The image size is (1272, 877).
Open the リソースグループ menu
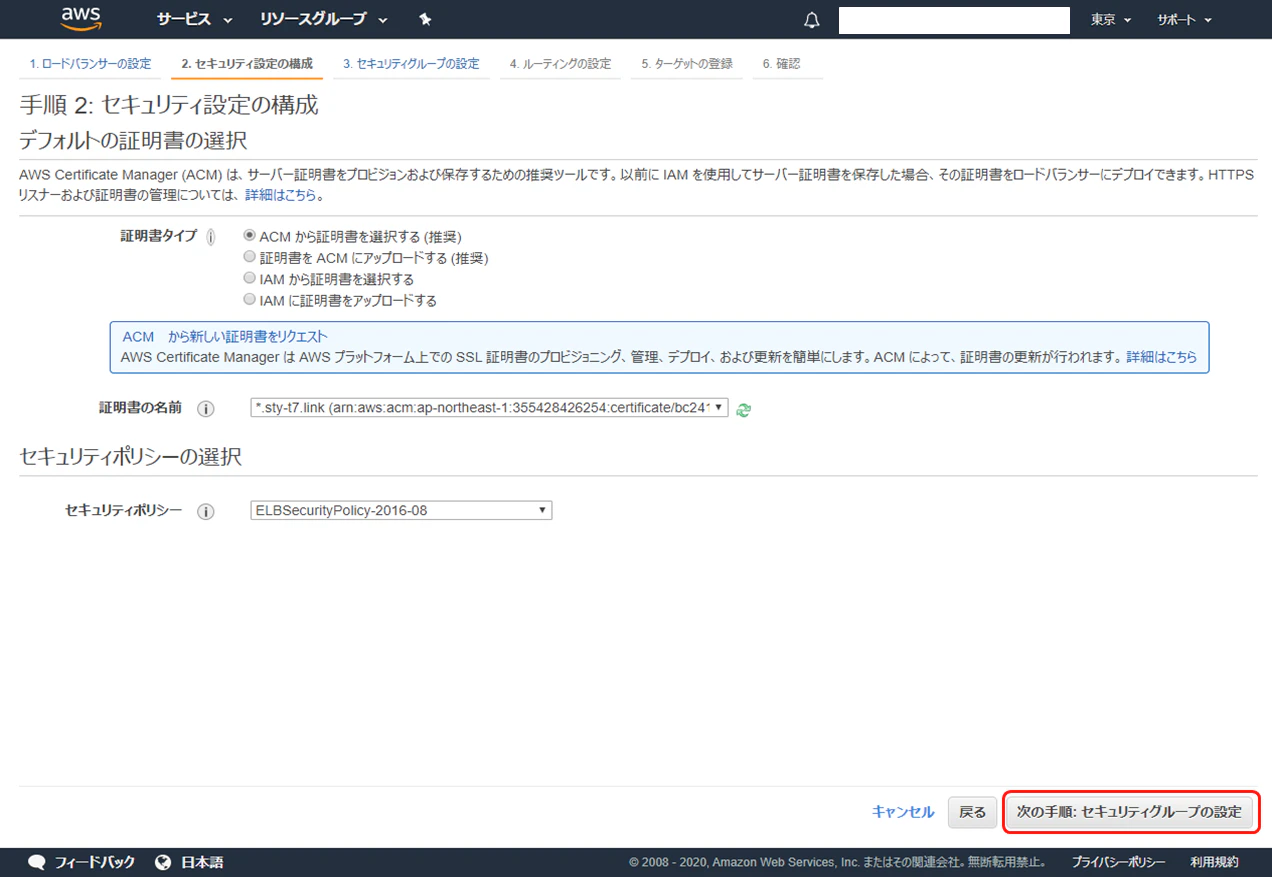[x=325, y=20]
